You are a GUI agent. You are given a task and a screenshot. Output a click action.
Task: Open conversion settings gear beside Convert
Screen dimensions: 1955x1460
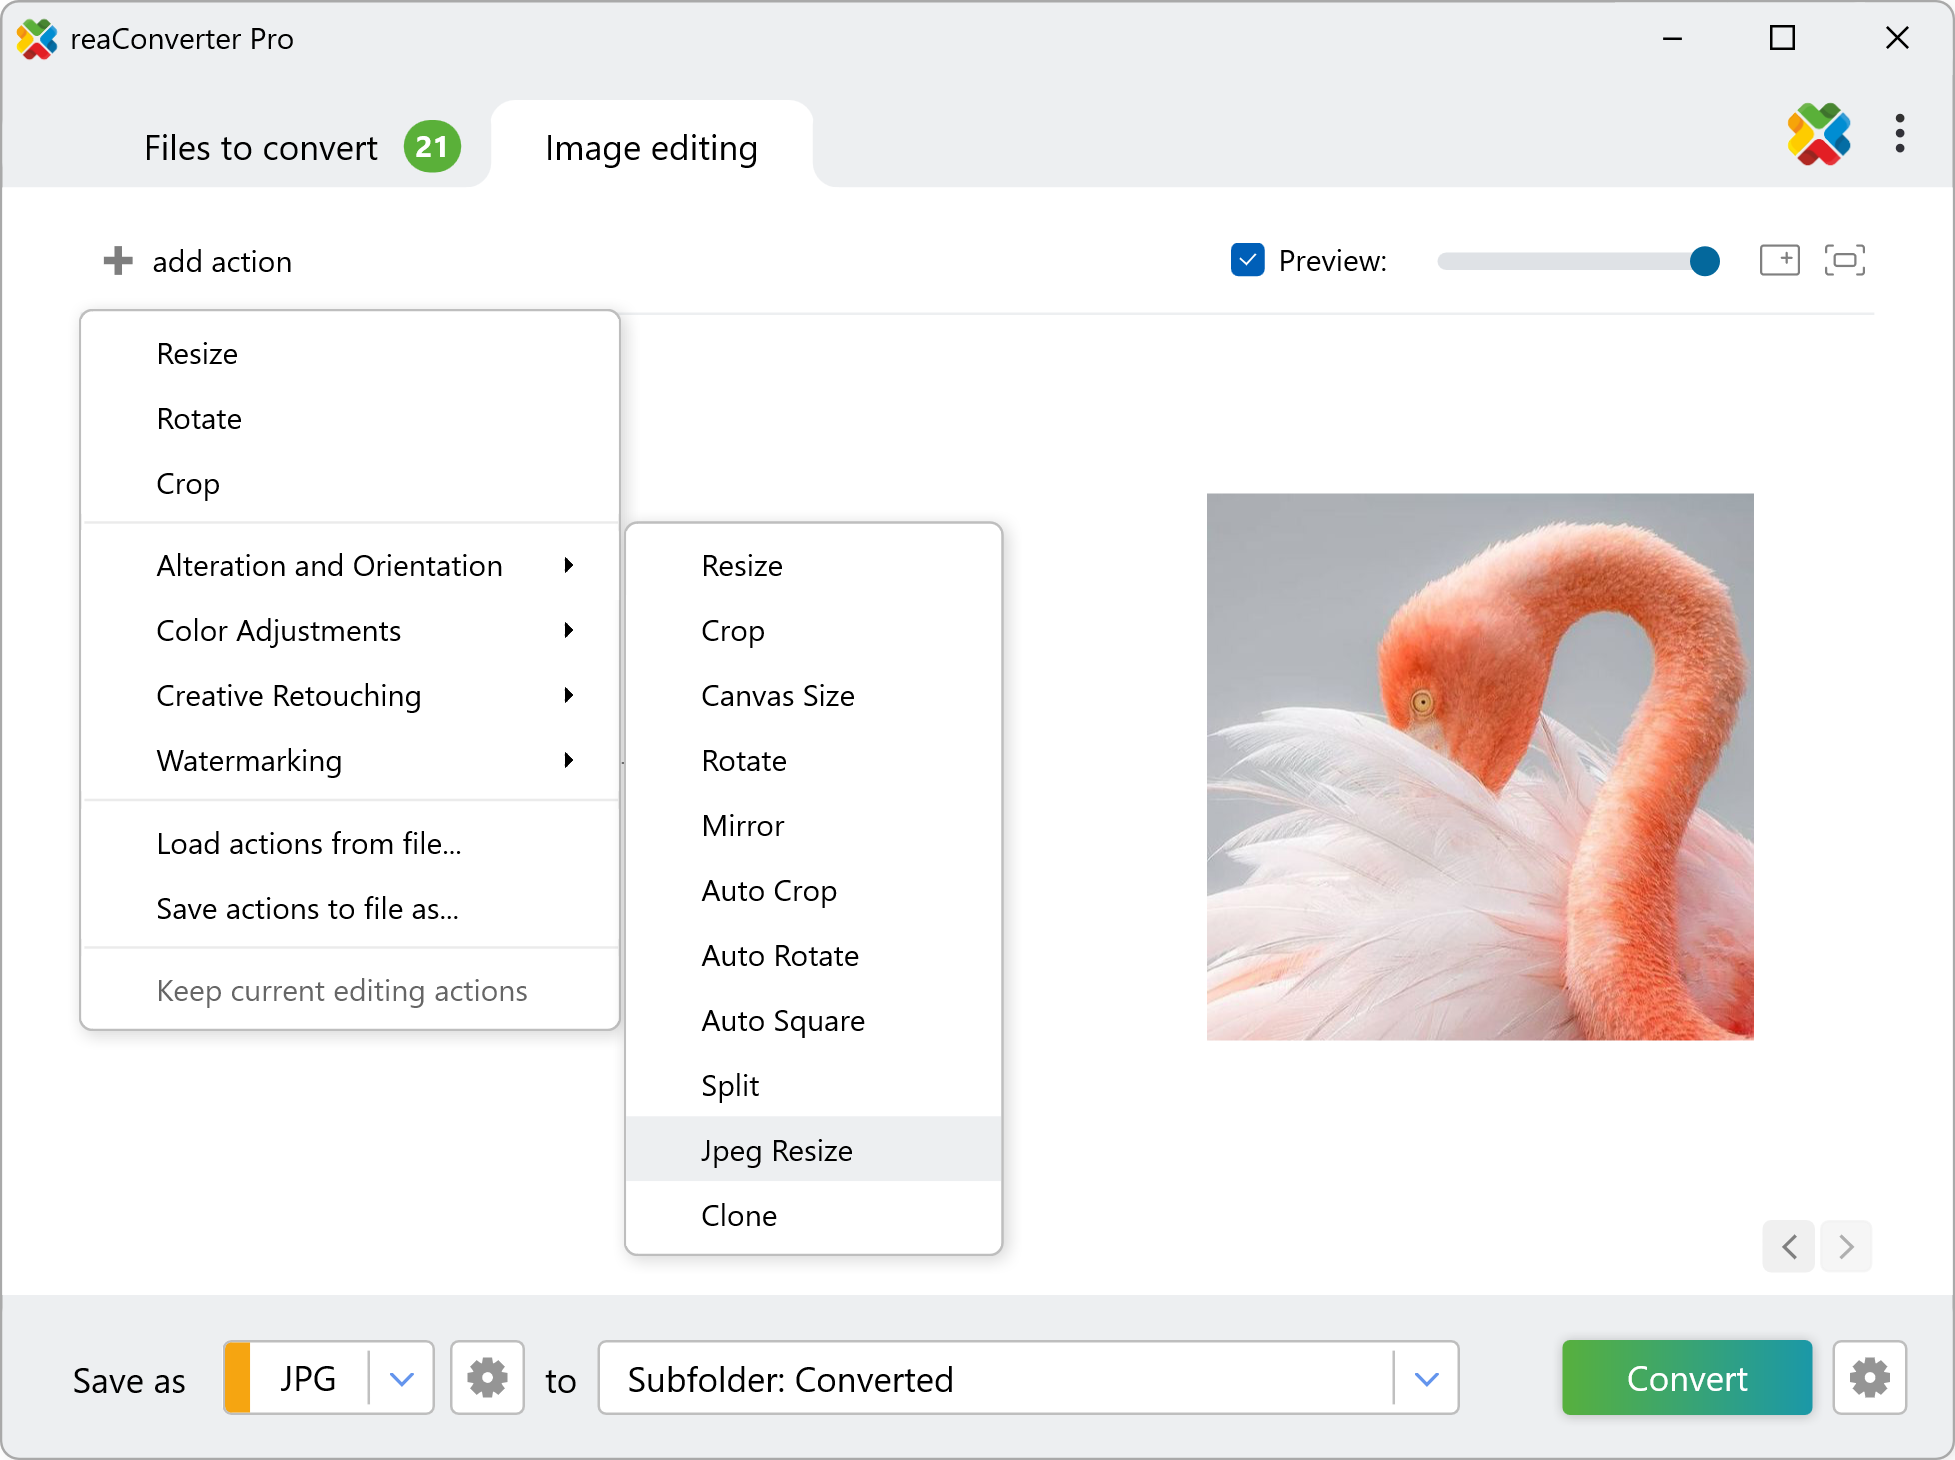click(x=1869, y=1378)
